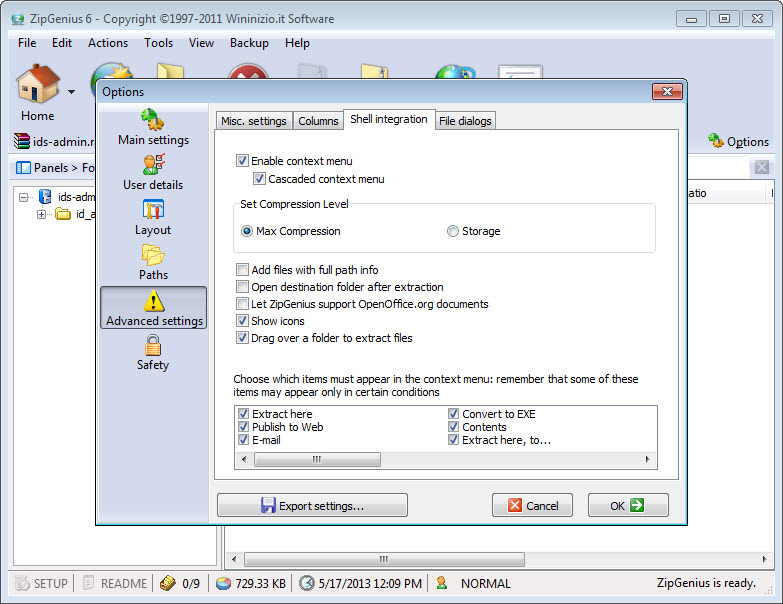Select id_a folder in tree

[x=75, y=215]
